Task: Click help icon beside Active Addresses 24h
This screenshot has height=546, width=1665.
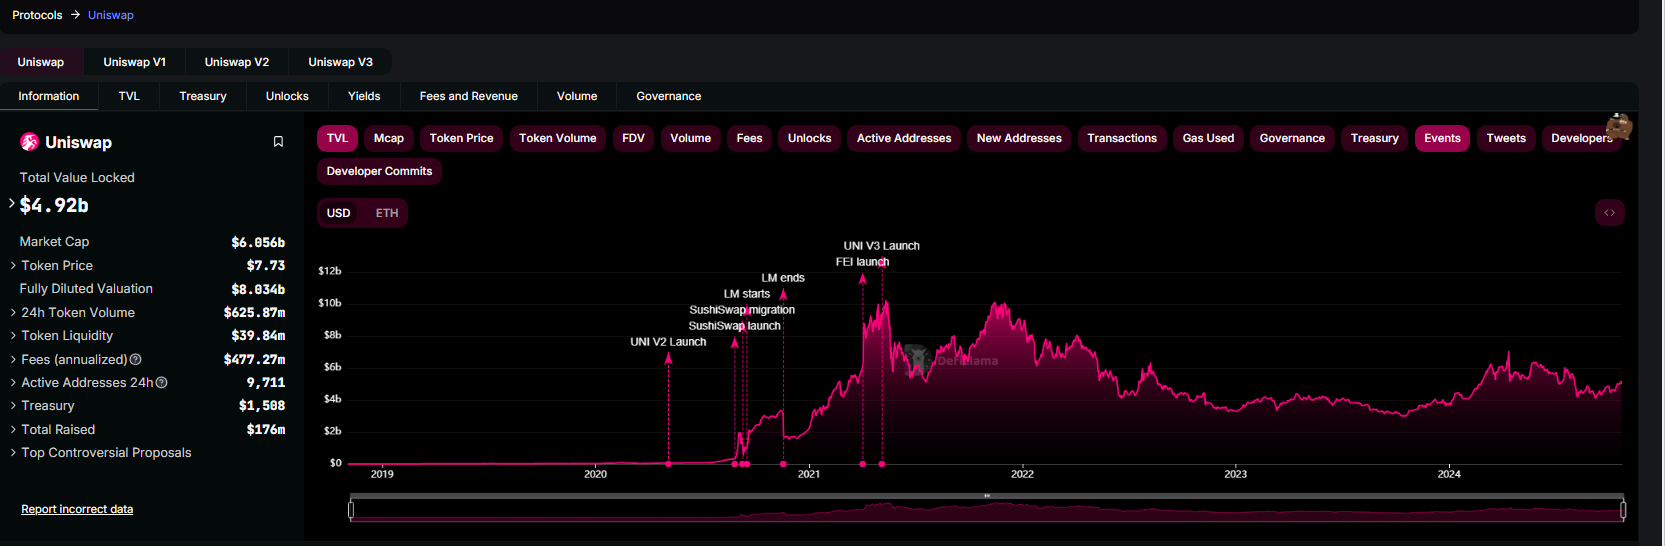Action: 162,383
